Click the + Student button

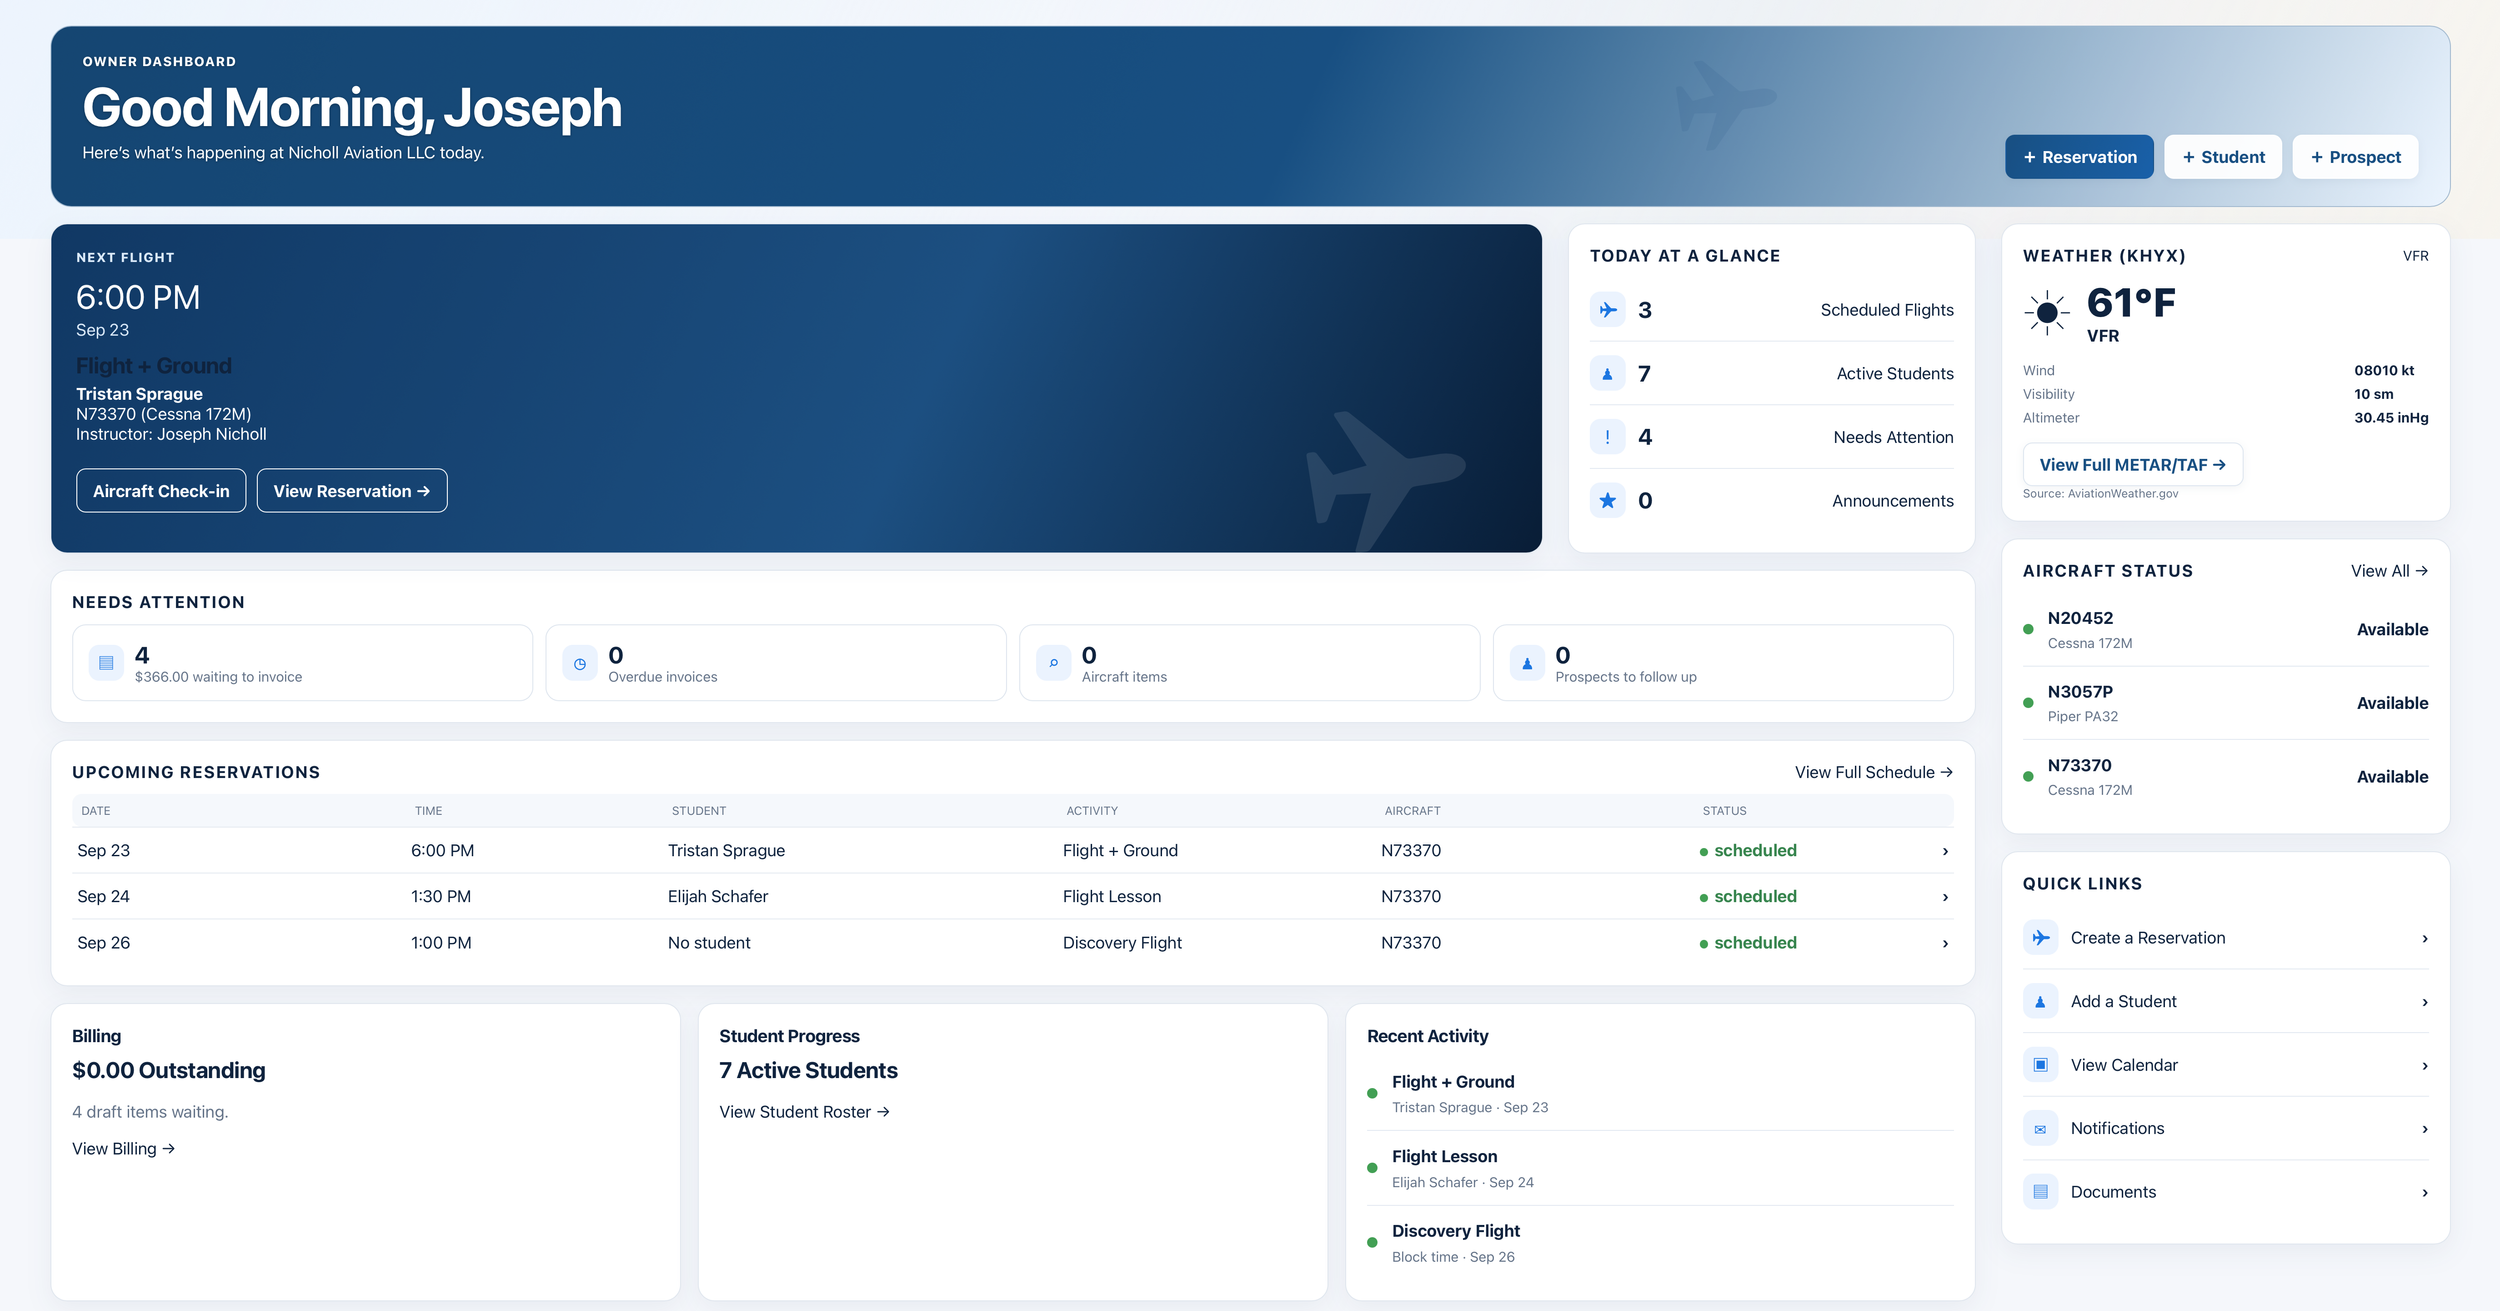[x=2223, y=157]
